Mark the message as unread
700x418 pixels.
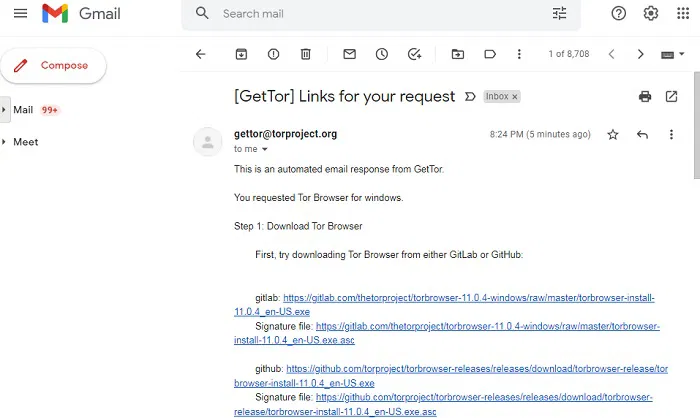(x=350, y=54)
